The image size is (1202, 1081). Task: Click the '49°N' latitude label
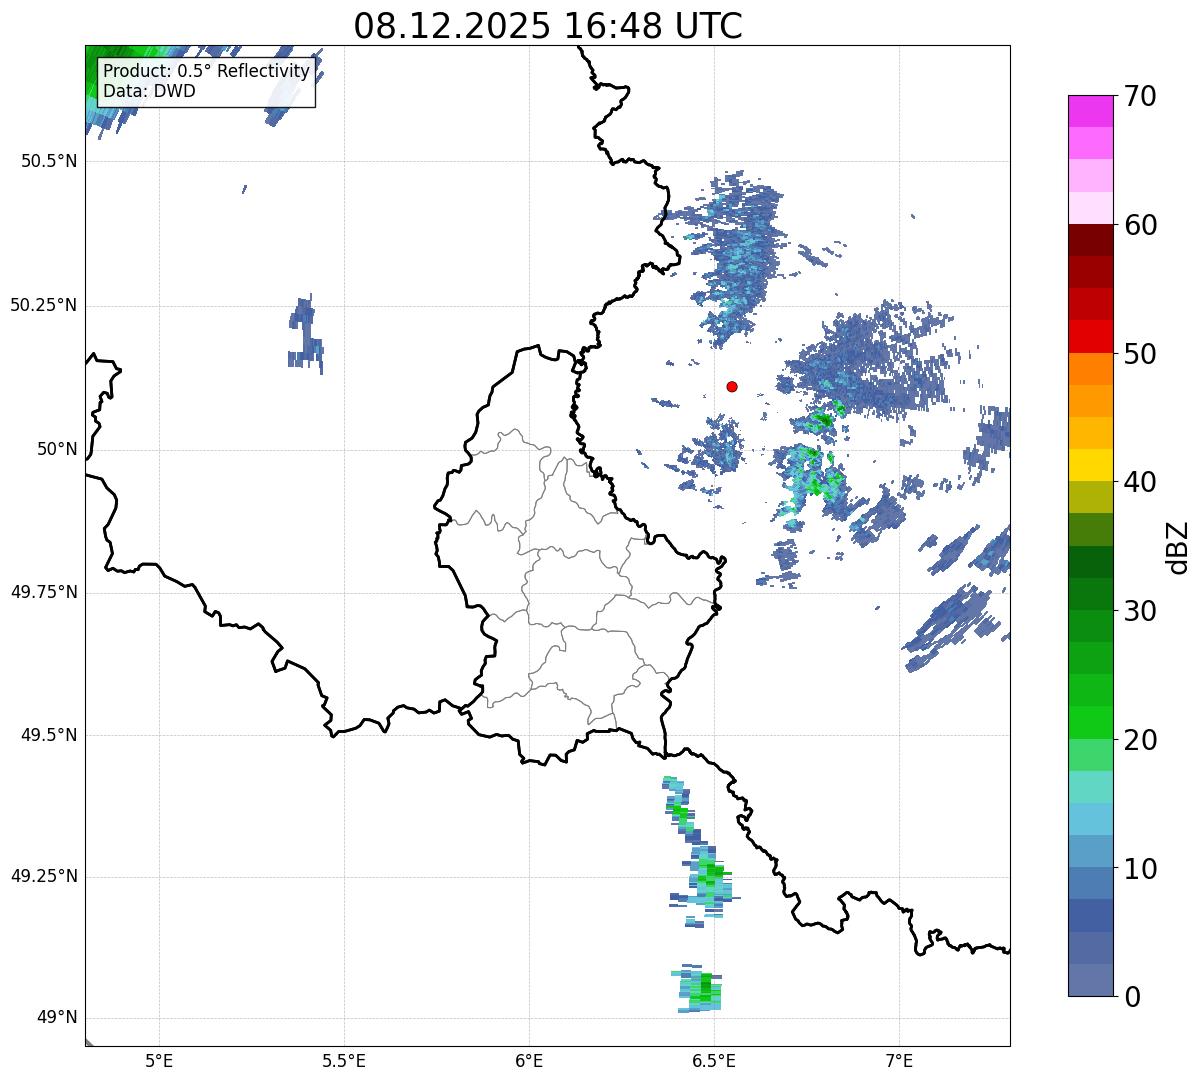click(57, 1018)
